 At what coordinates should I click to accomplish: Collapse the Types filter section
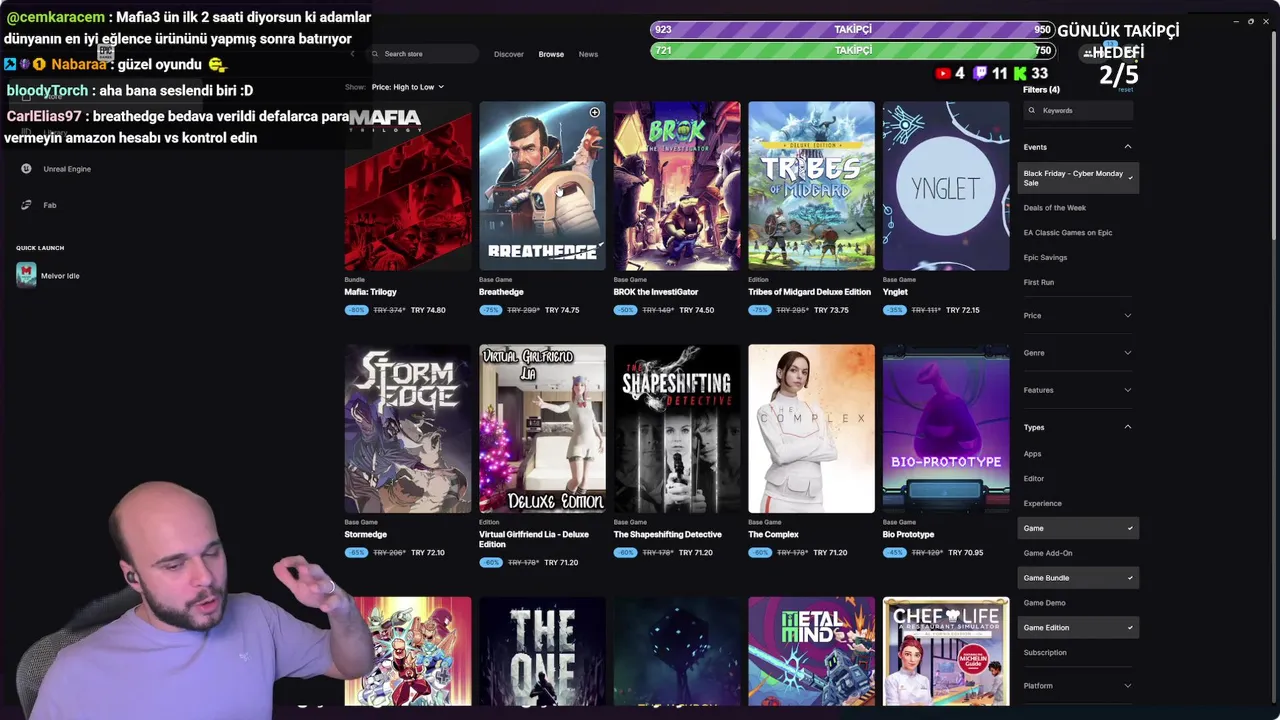pos(1078,427)
